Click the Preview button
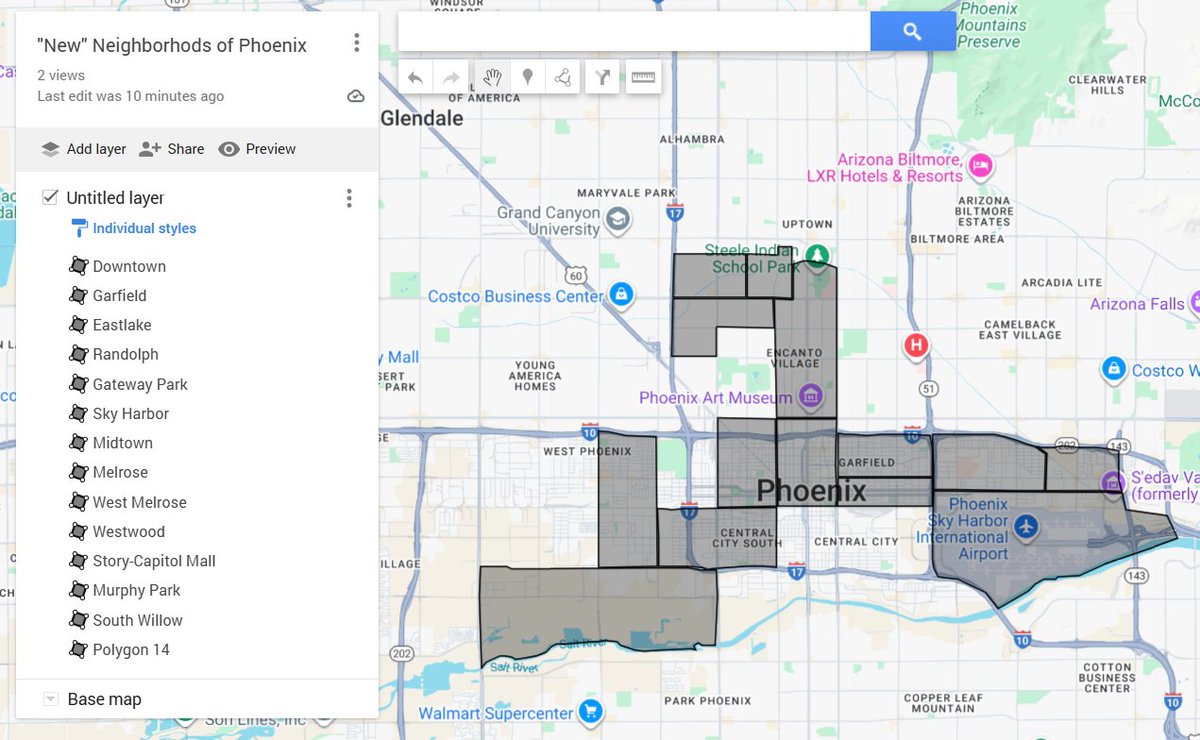Viewport: 1200px width, 740px height. [x=257, y=149]
